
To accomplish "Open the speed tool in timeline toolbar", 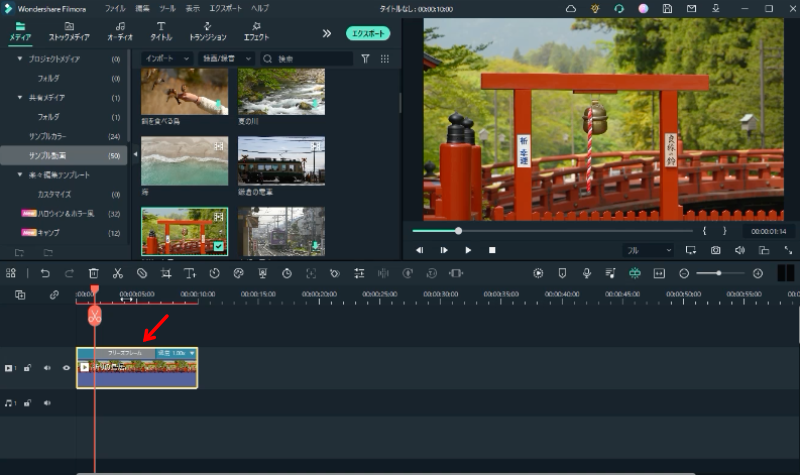I will 214,273.
